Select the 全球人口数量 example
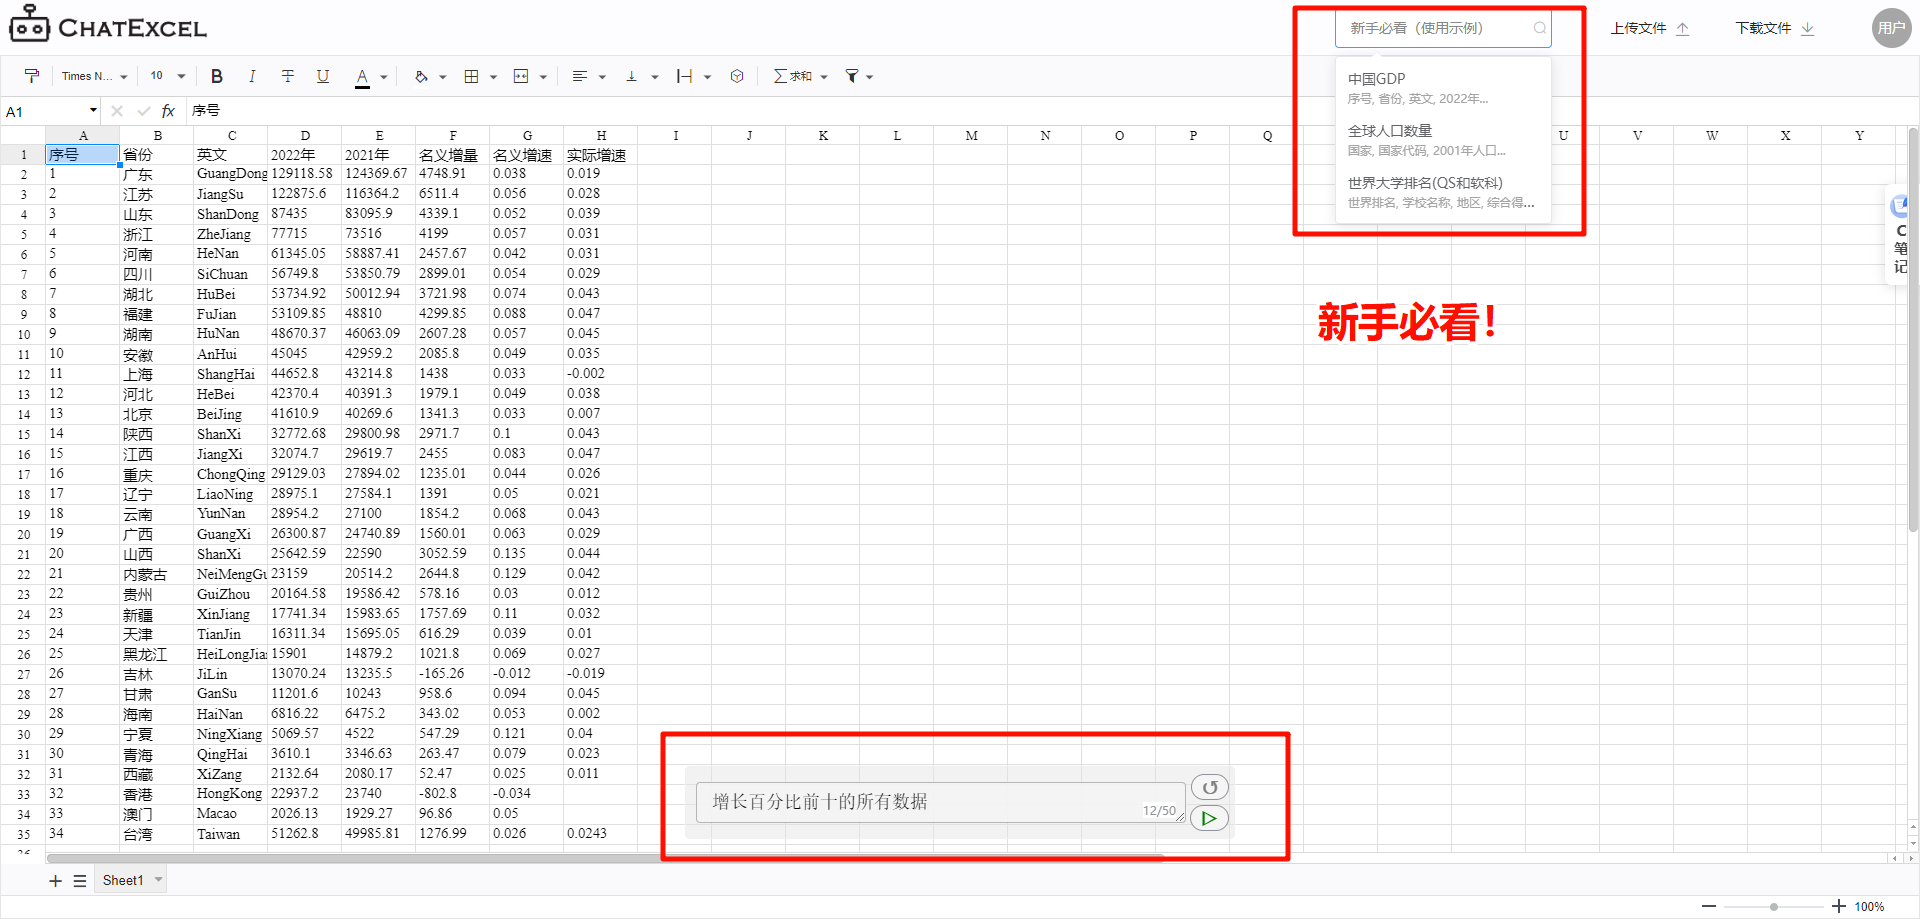The height and width of the screenshot is (919, 1920). 1443,140
